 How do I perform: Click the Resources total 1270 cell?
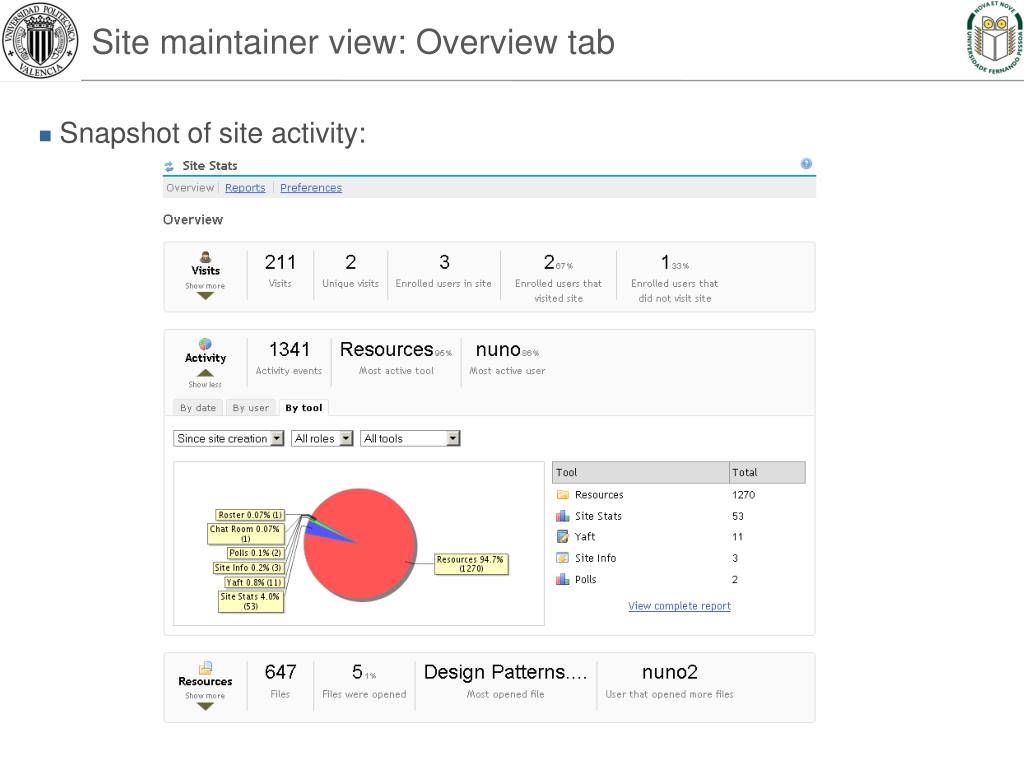(743, 495)
